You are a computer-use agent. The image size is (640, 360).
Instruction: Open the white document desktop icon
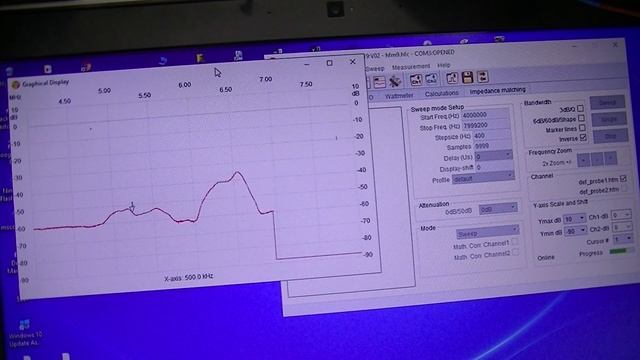pos(48,69)
